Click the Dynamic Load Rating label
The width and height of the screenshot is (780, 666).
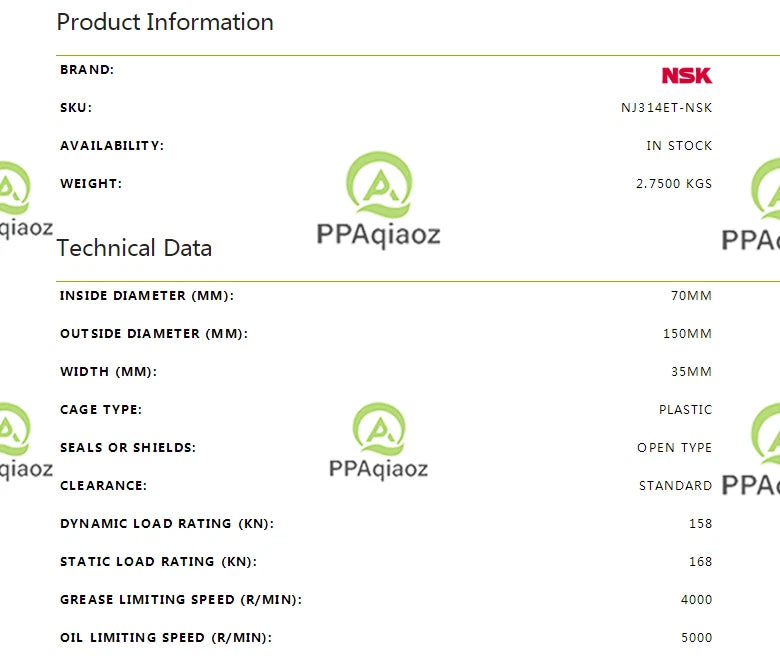pyautogui.click(x=167, y=524)
